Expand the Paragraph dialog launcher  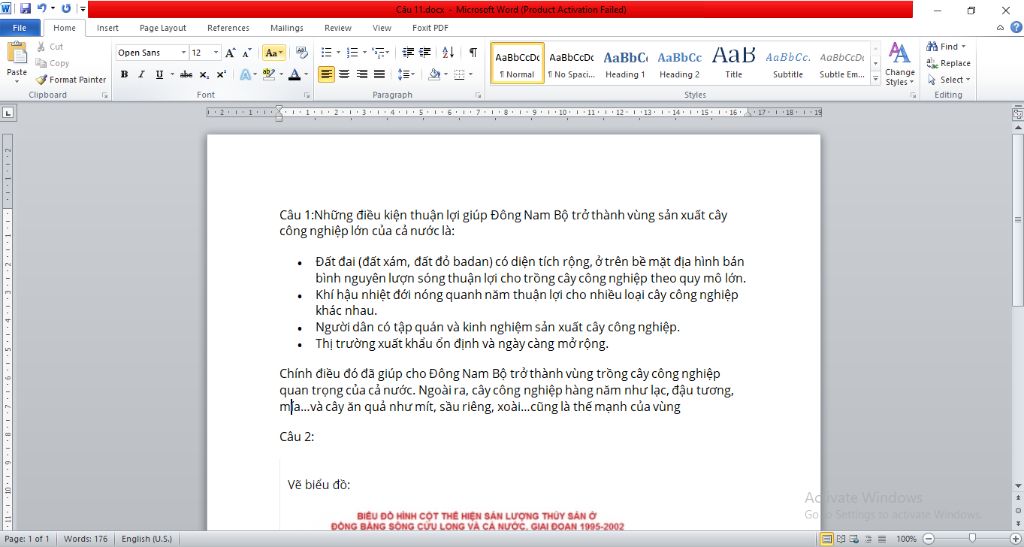tap(478, 95)
